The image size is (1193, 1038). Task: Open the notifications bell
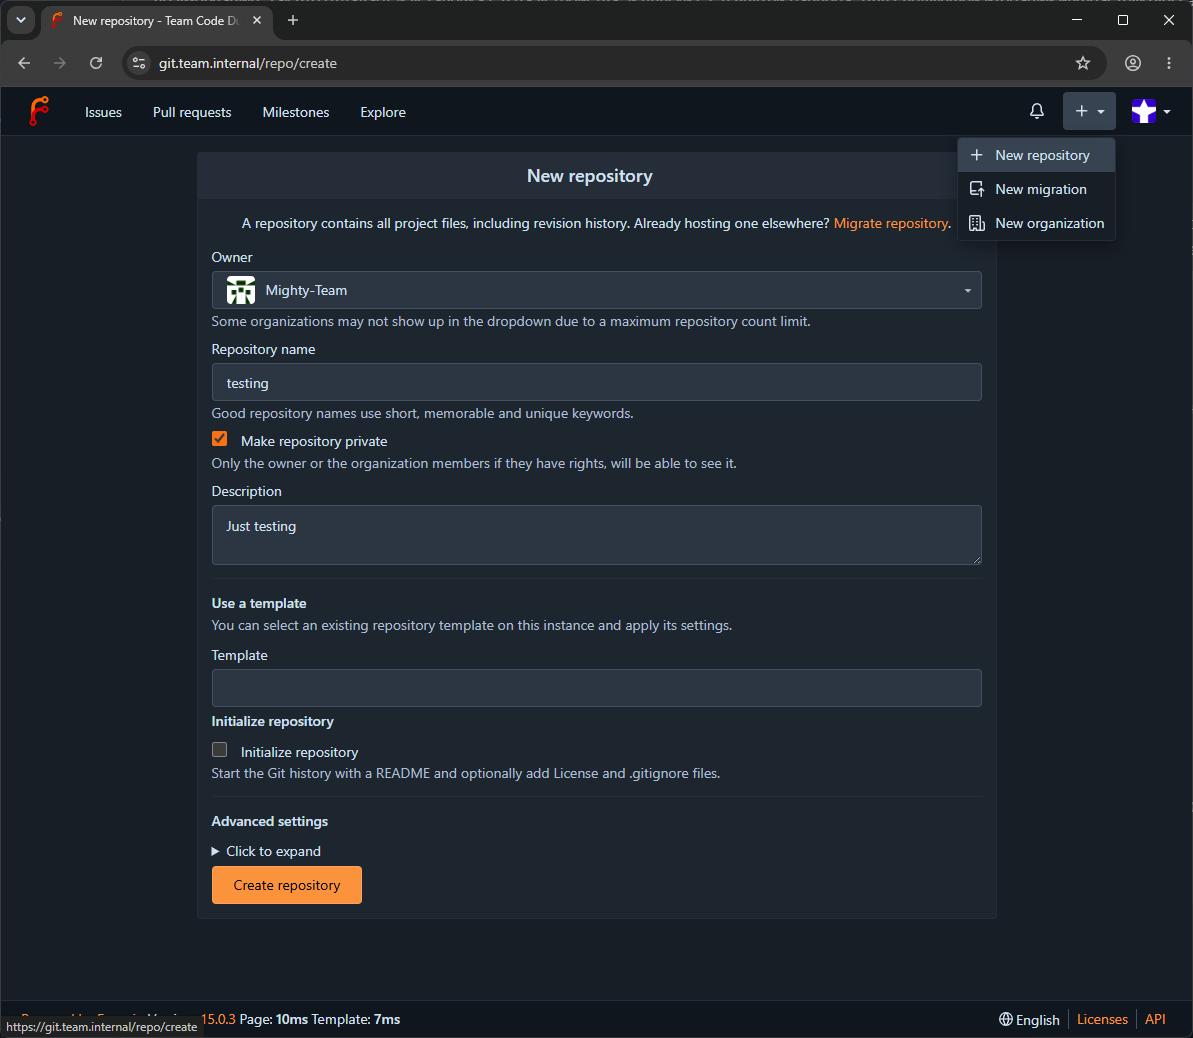point(1036,111)
